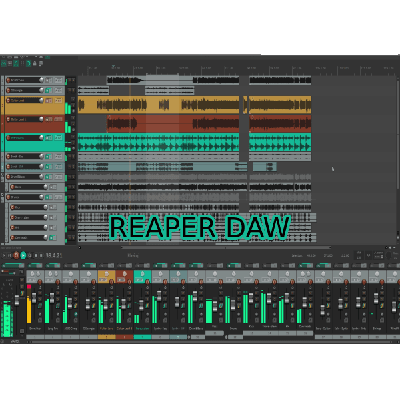Click the toolbar icon right of the padlock

click(x=41, y=63)
